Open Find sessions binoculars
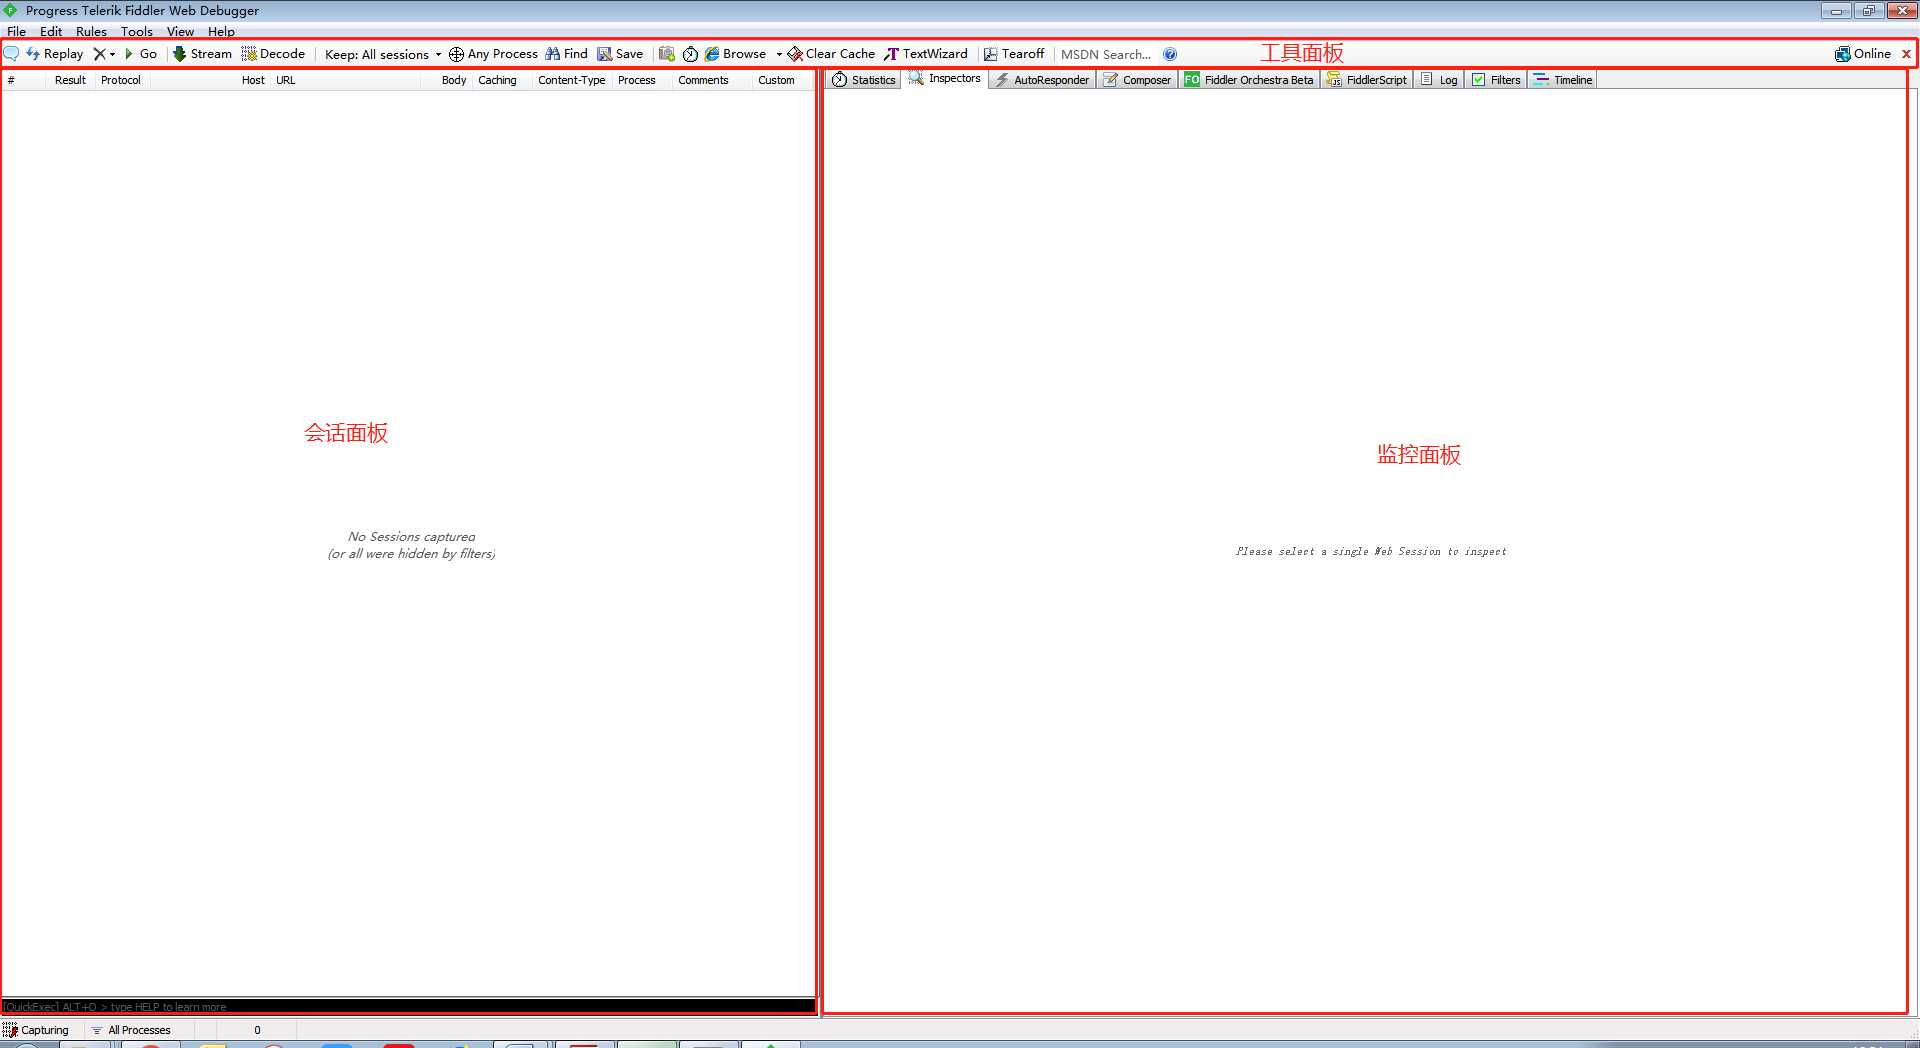This screenshot has width=1920, height=1048. click(566, 54)
